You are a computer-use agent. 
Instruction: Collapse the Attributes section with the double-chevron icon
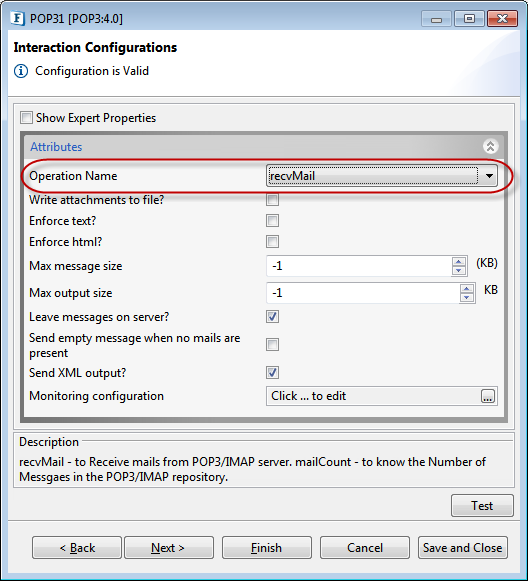click(490, 146)
